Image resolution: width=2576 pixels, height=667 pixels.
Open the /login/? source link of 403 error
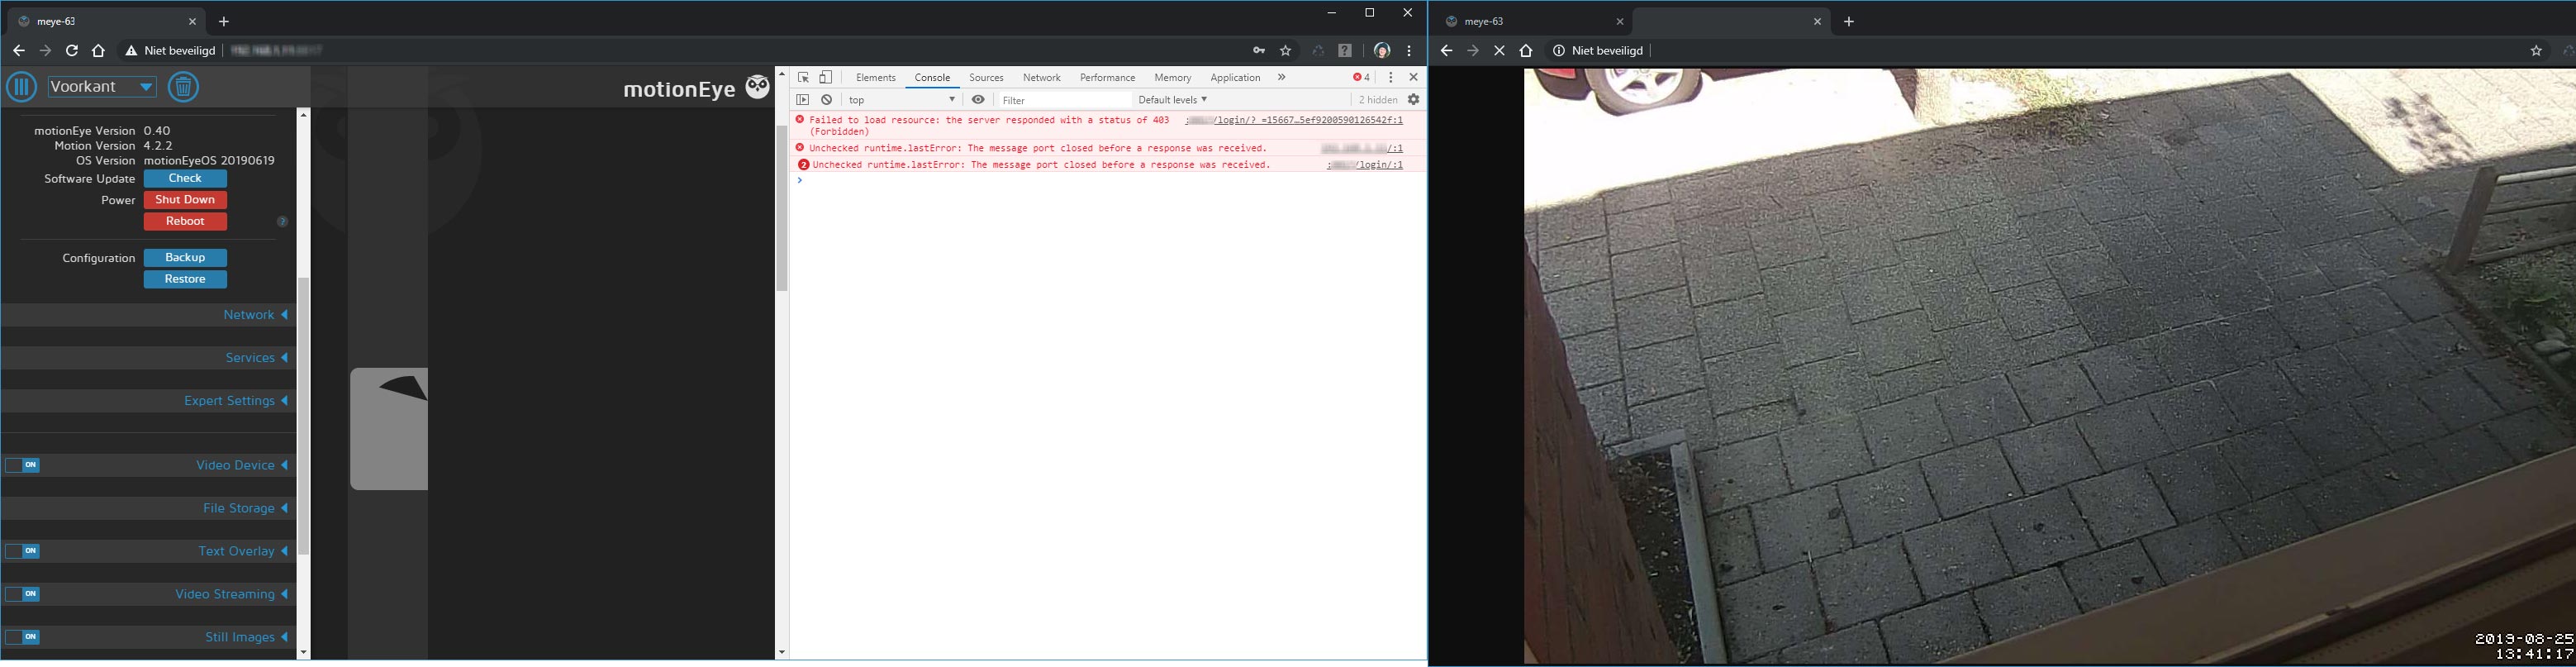tap(1294, 120)
